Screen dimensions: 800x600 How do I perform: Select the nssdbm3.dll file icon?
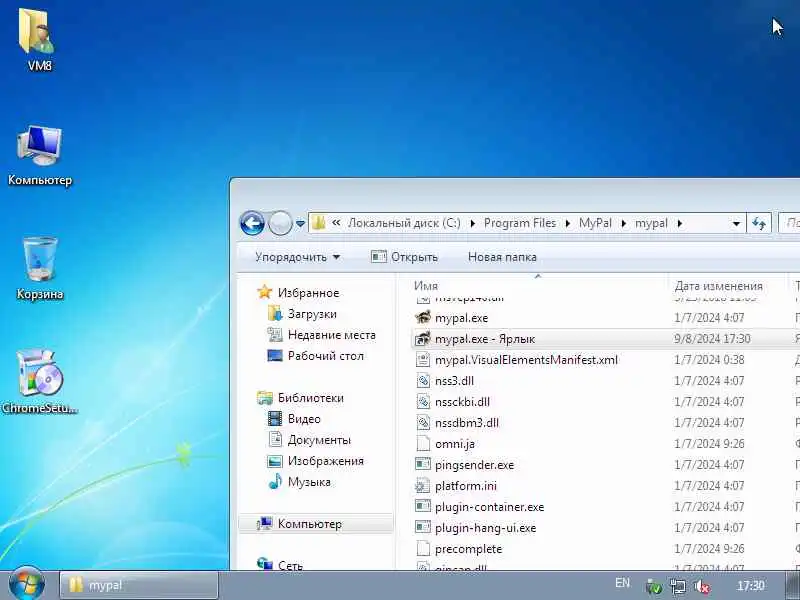(x=423, y=422)
